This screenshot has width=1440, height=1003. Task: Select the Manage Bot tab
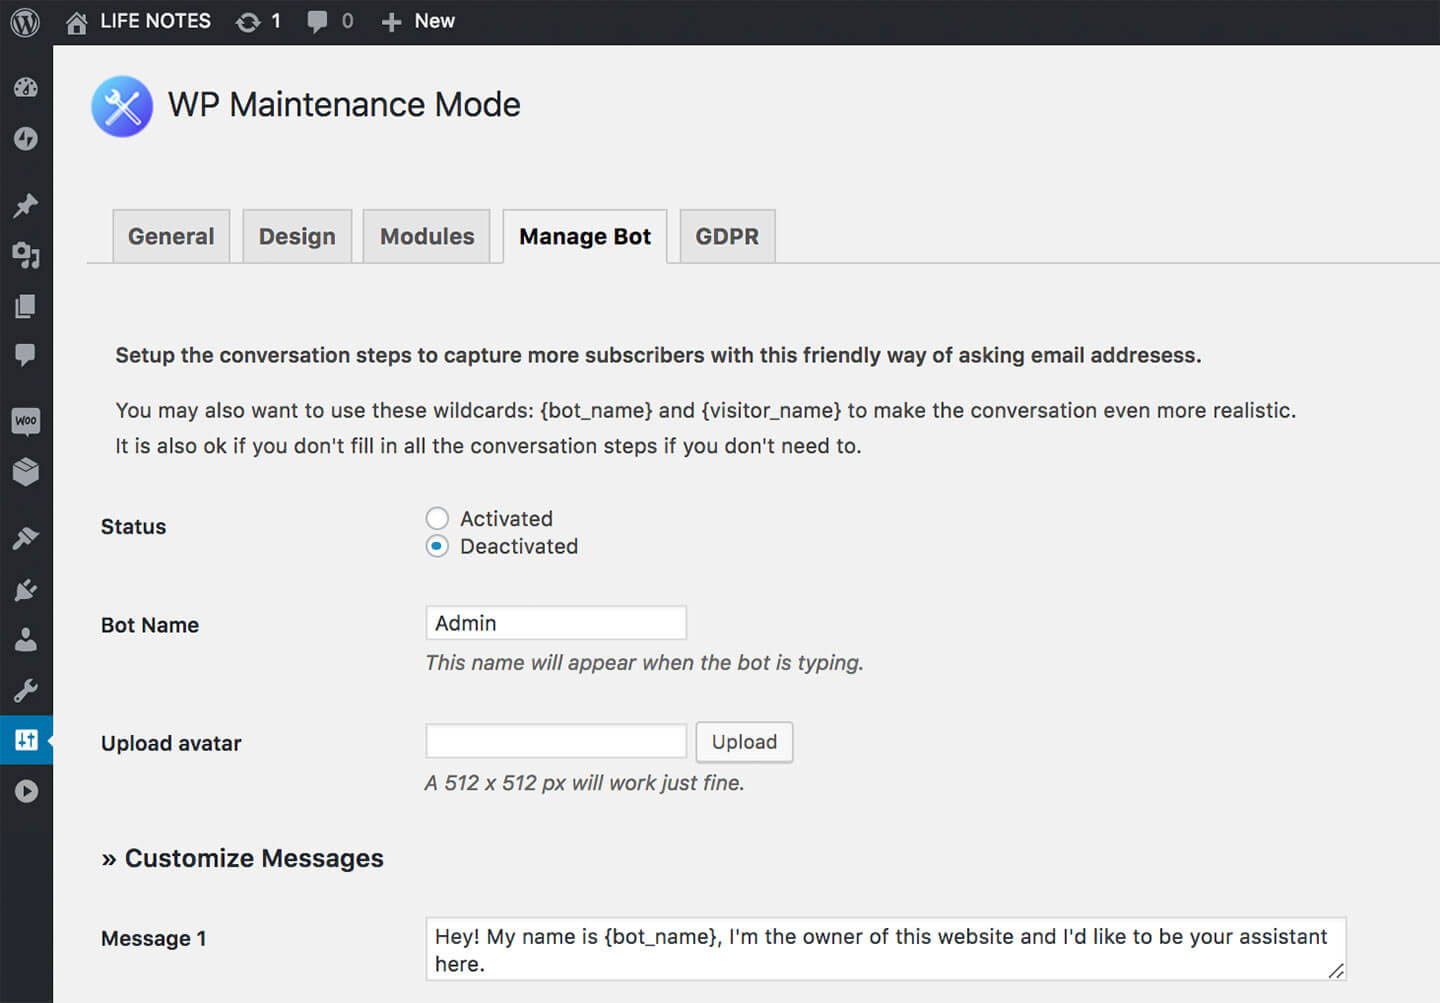585,236
